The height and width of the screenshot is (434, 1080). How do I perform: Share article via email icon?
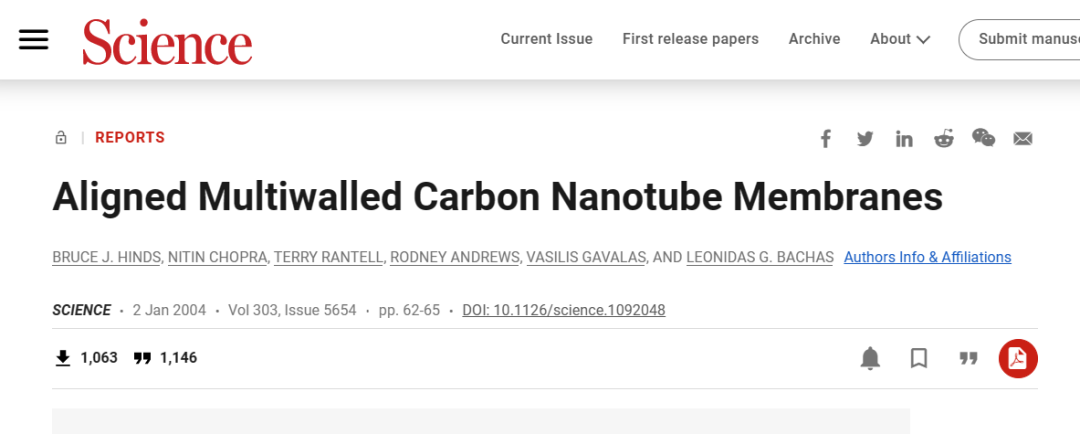coord(1022,139)
